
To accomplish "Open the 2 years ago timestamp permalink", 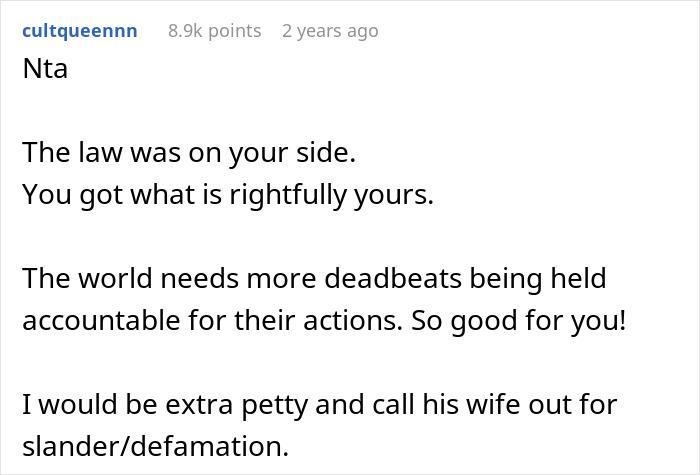I will (330, 31).
